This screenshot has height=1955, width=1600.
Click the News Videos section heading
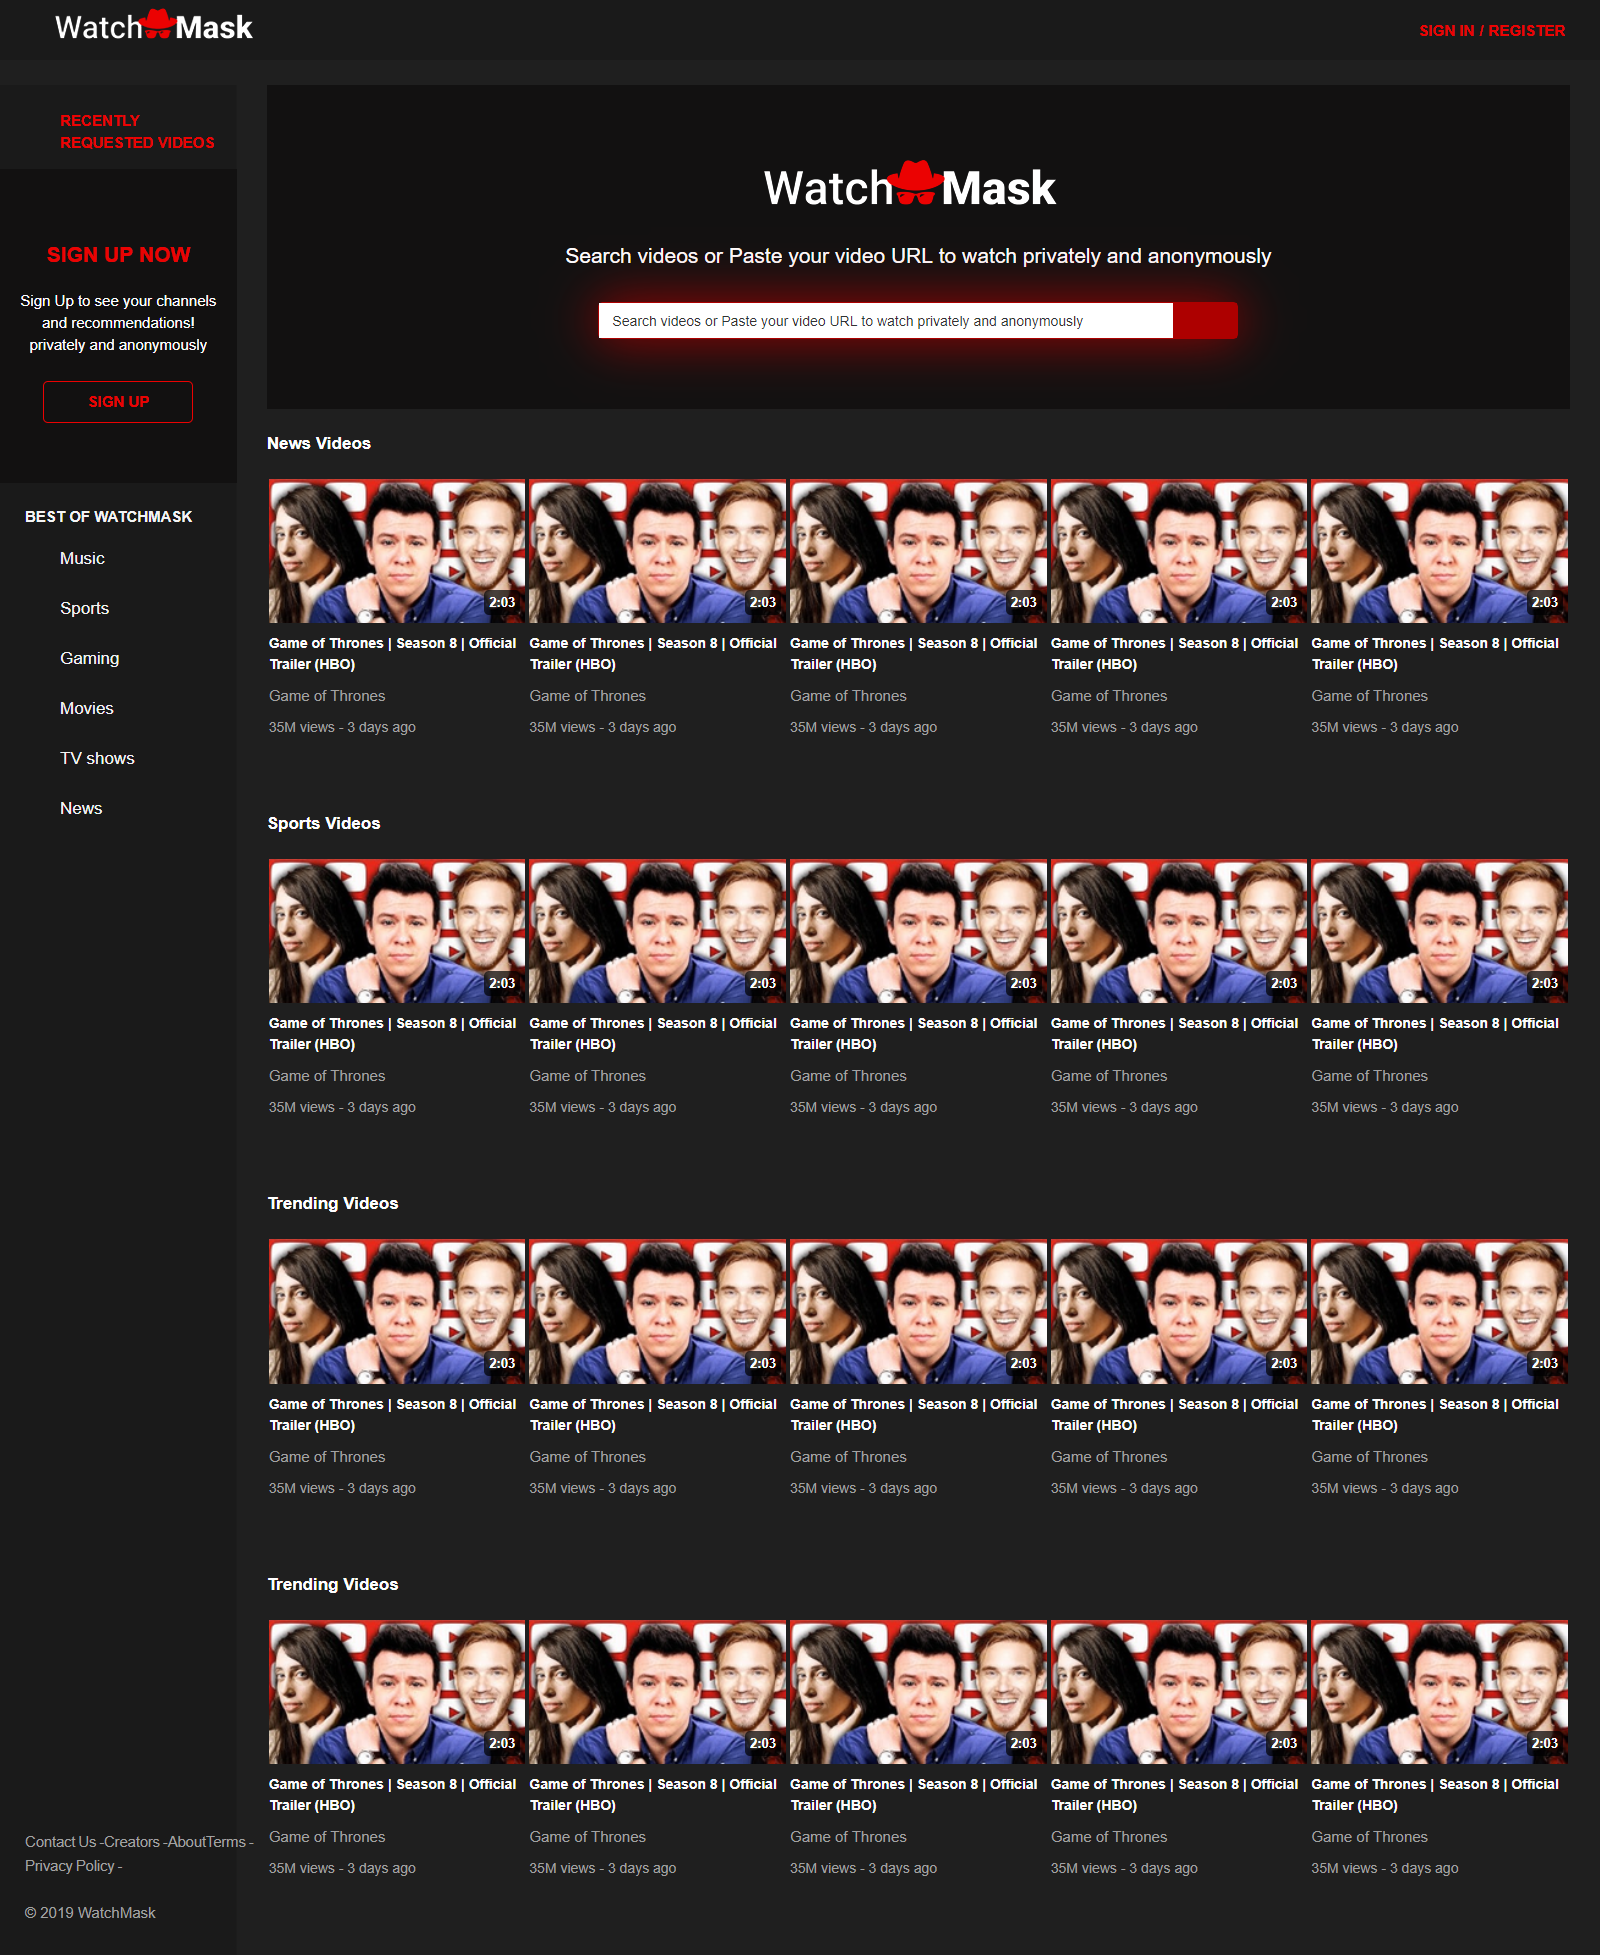click(x=319, y=443)
